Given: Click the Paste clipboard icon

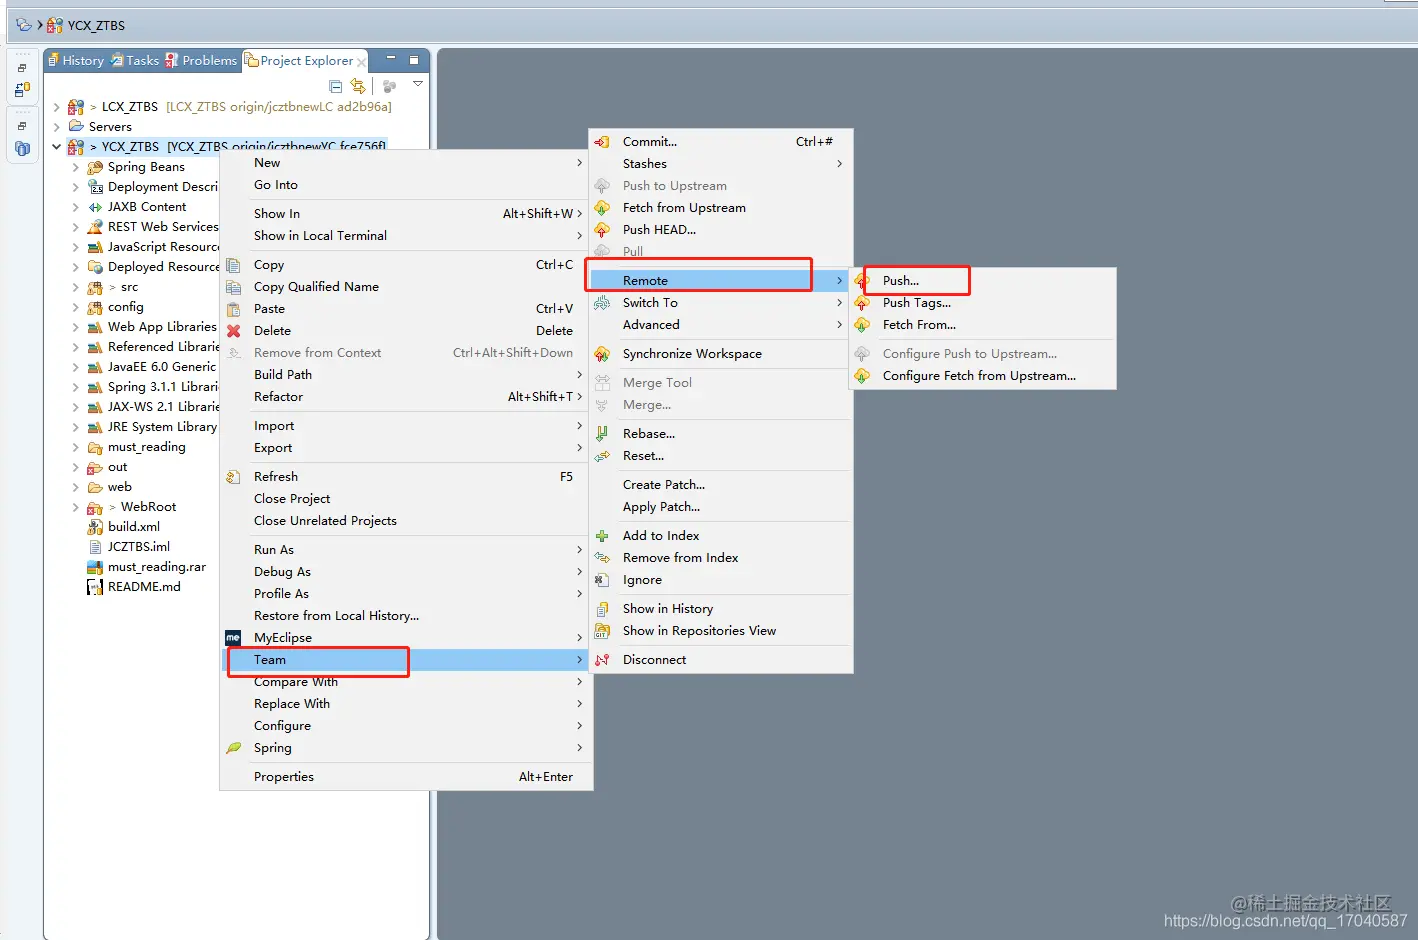Looking at the screenshot, I should point(233,309).
